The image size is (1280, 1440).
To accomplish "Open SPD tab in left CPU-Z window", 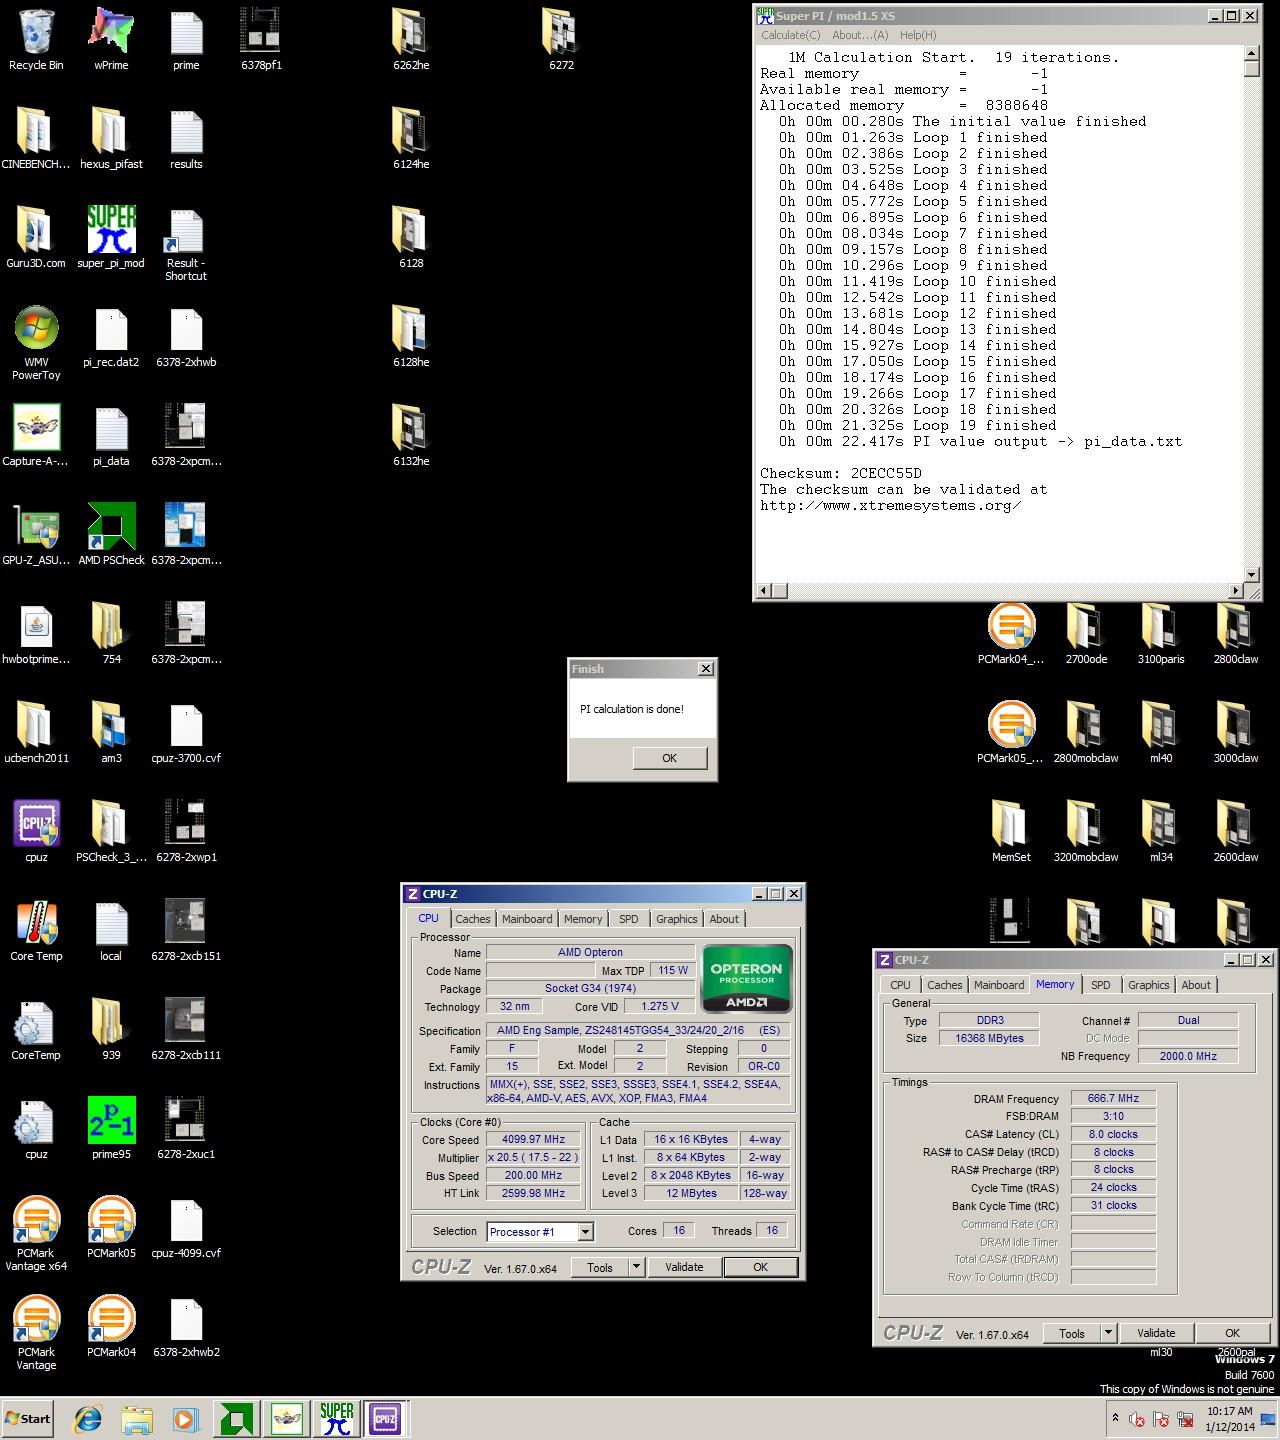I will 628,919.
